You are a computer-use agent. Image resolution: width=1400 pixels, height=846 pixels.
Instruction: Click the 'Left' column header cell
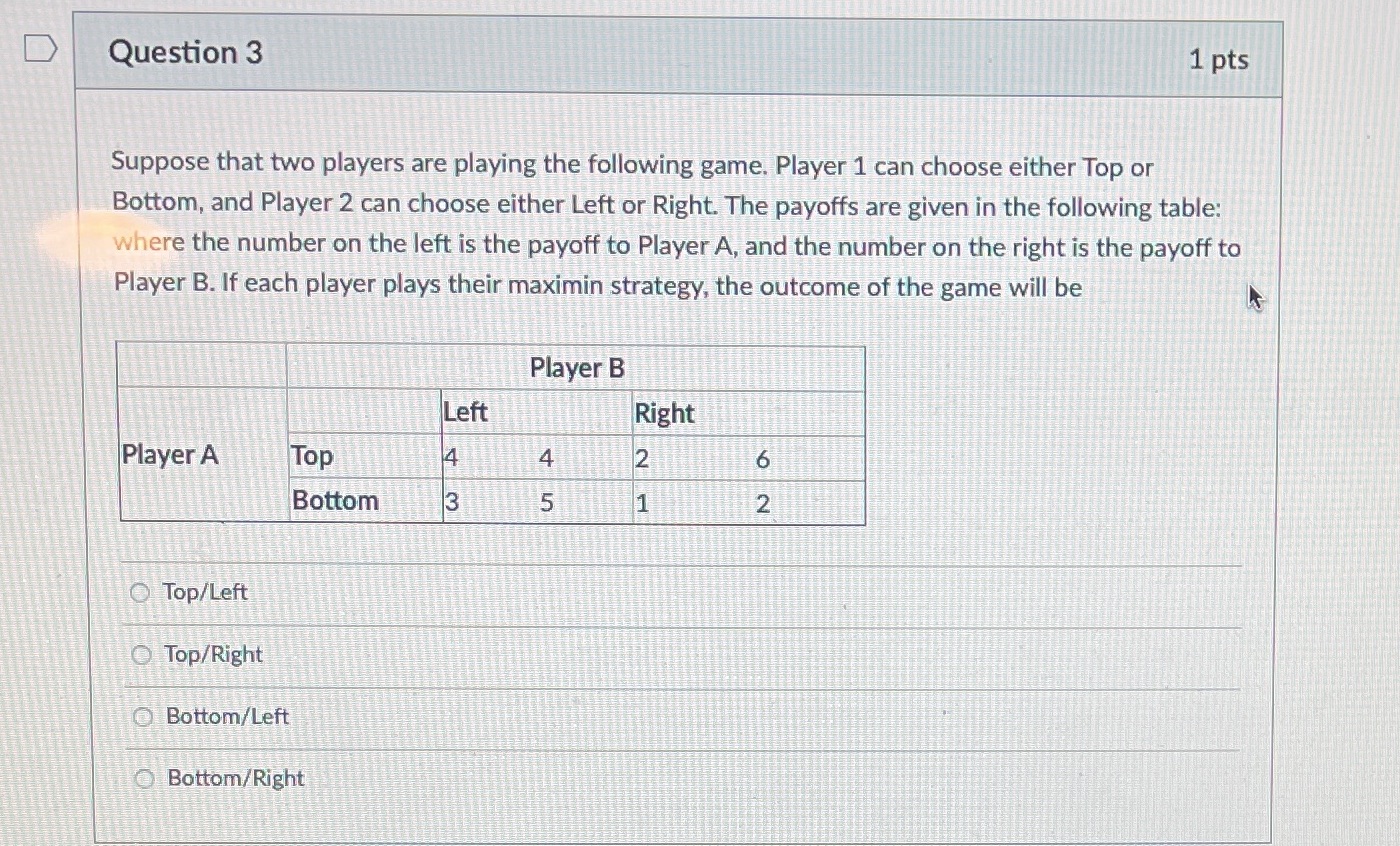tap(465, 412)
